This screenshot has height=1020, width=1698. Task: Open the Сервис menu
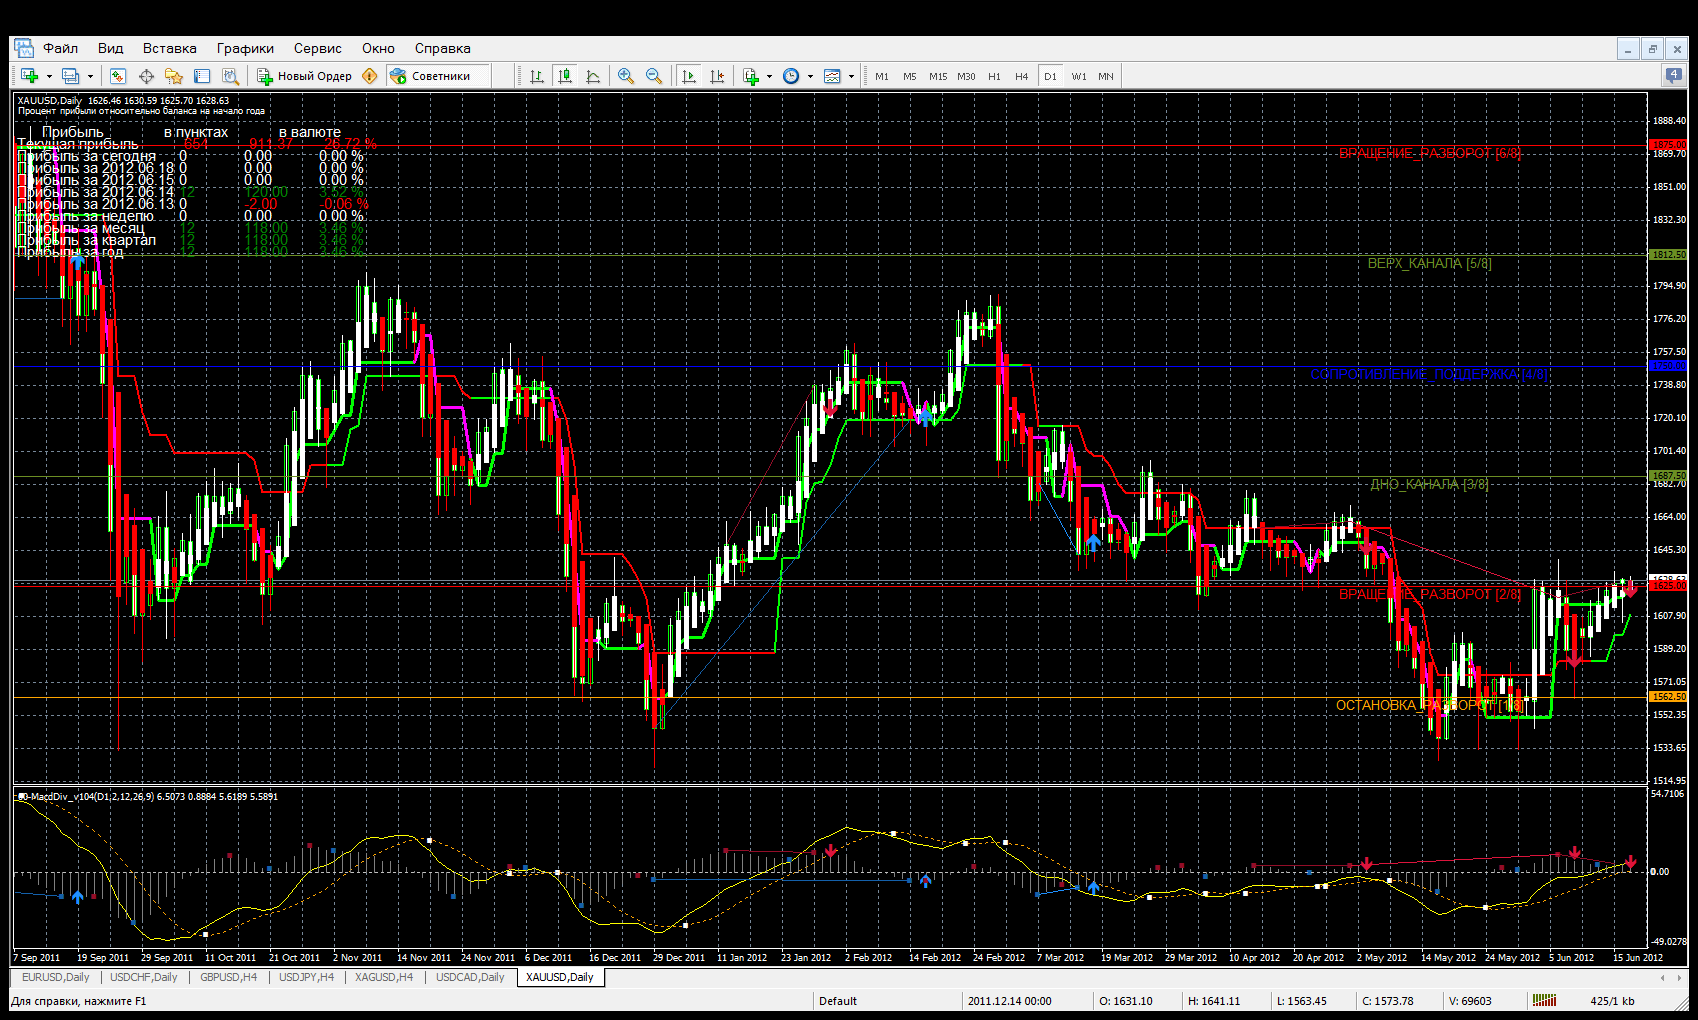(x=317, y=48)
